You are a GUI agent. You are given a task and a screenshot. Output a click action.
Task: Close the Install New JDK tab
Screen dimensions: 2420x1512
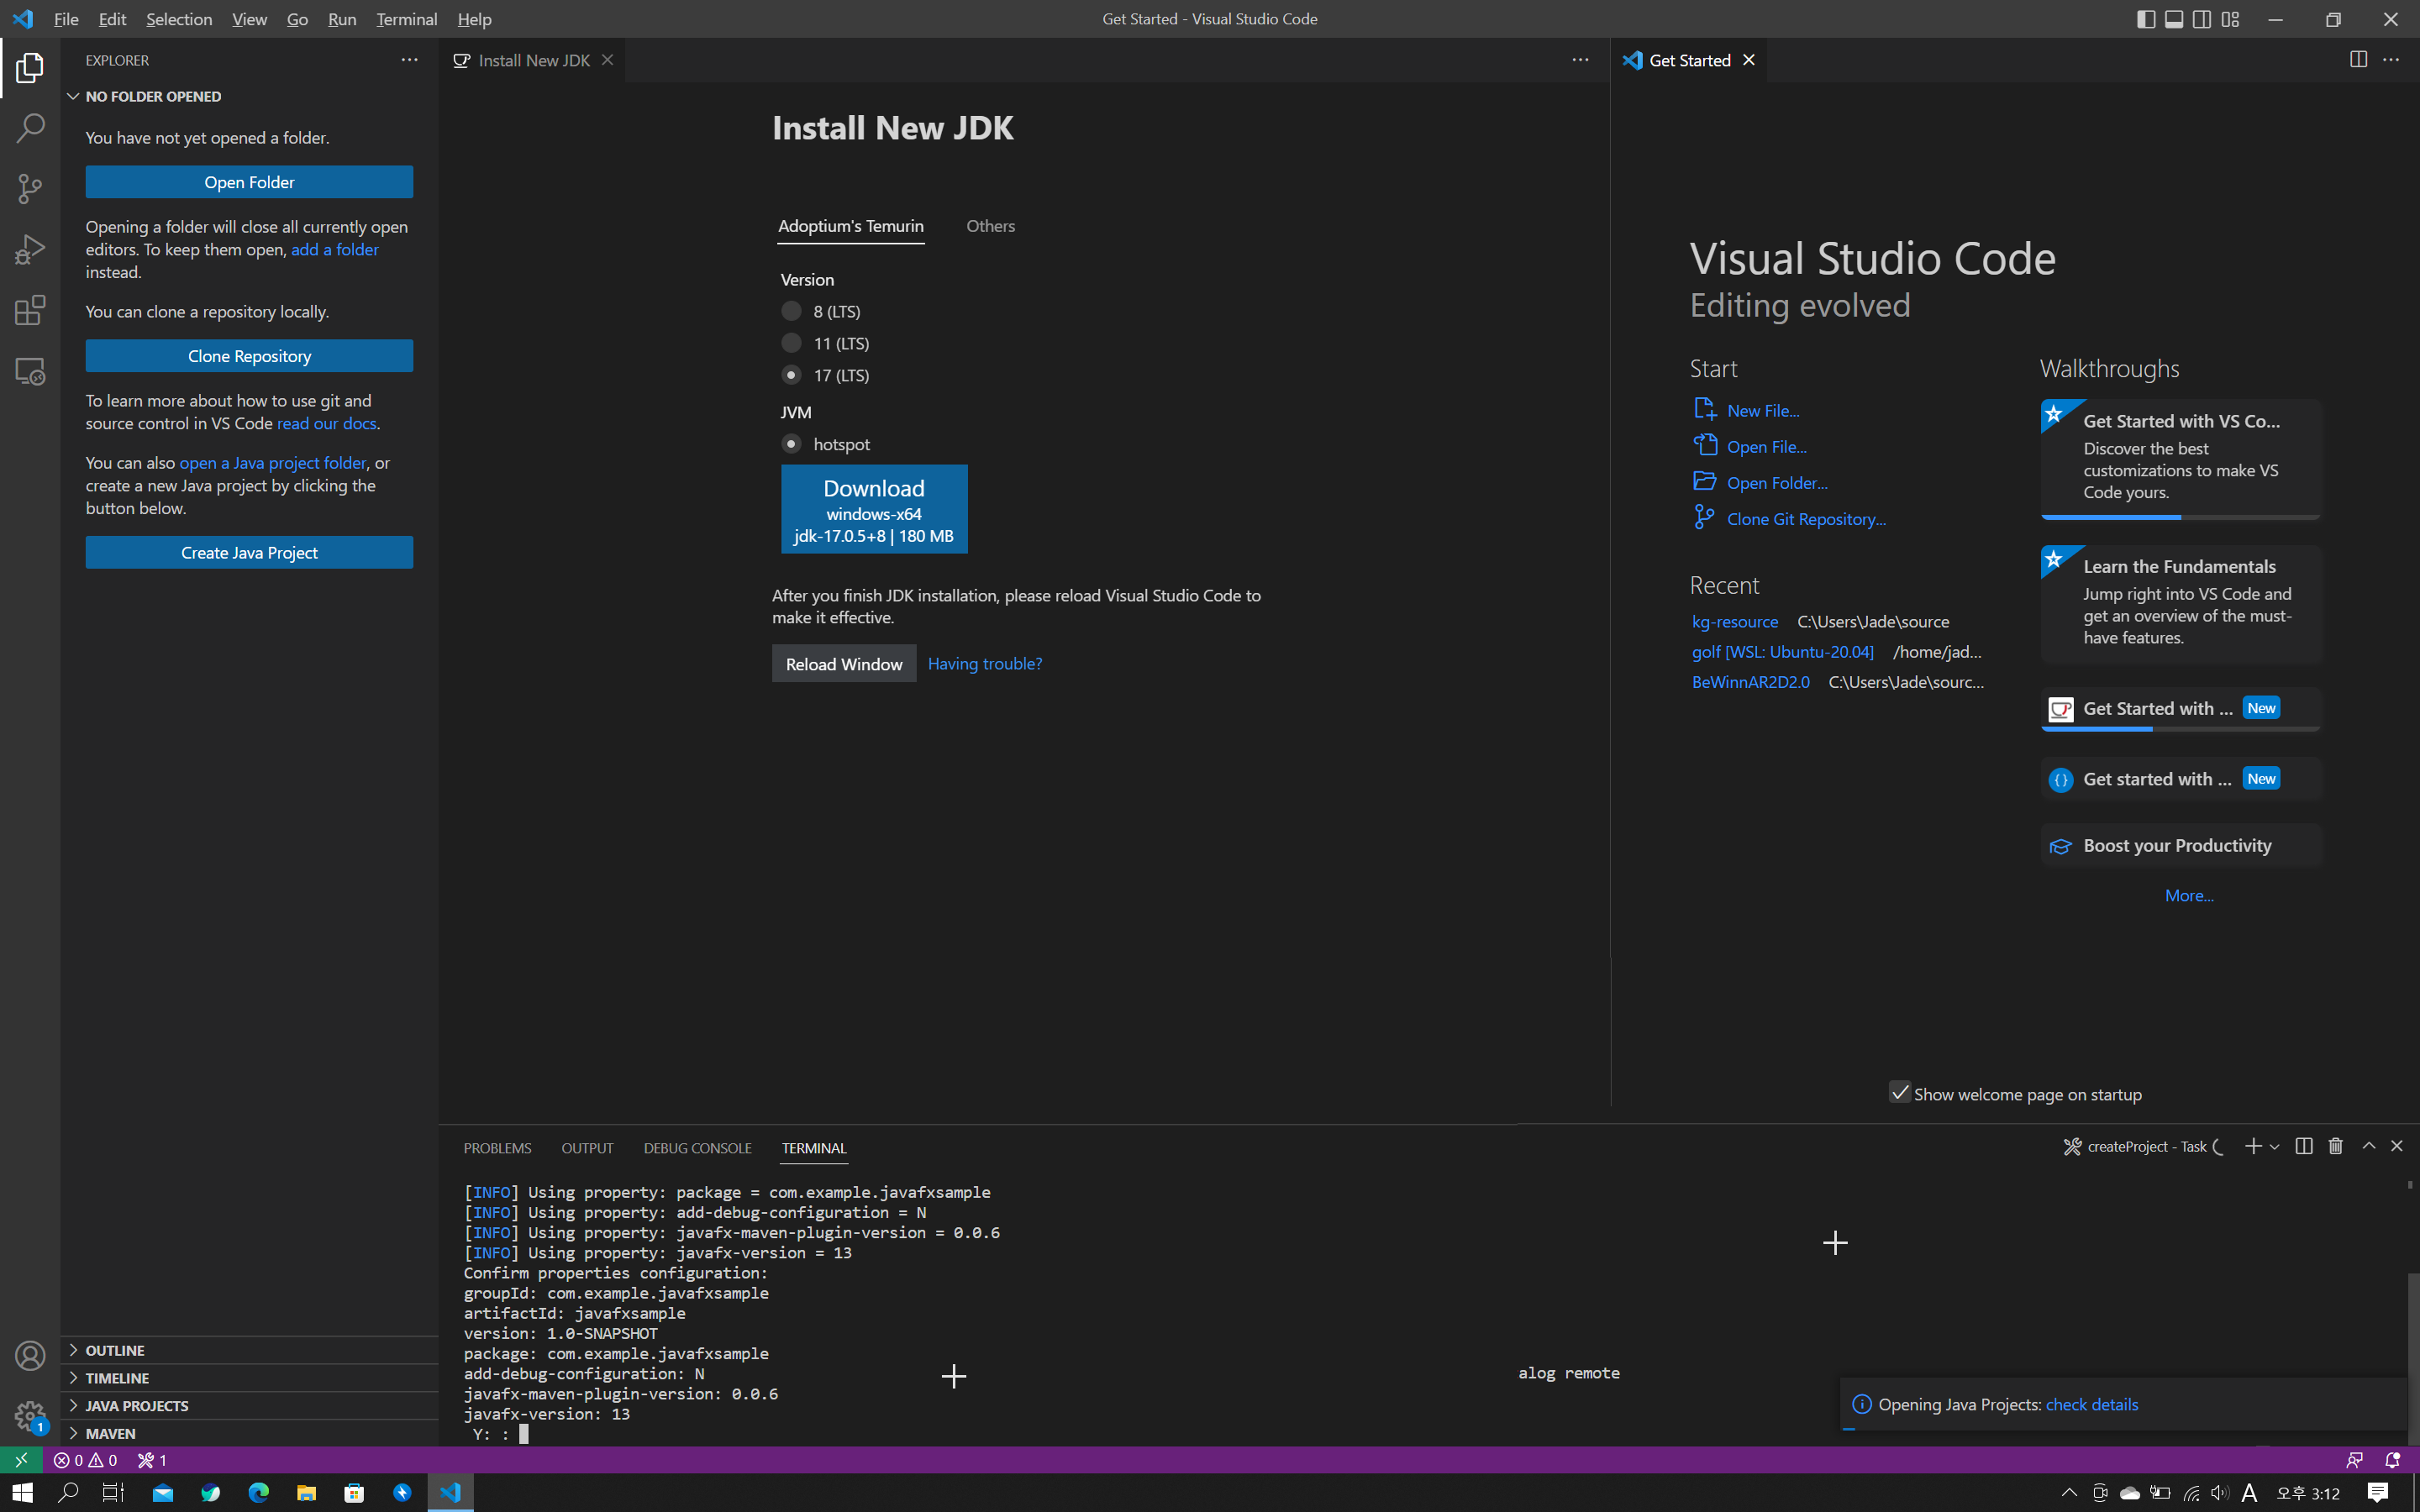pyautogui.click(x=607, y=60)
